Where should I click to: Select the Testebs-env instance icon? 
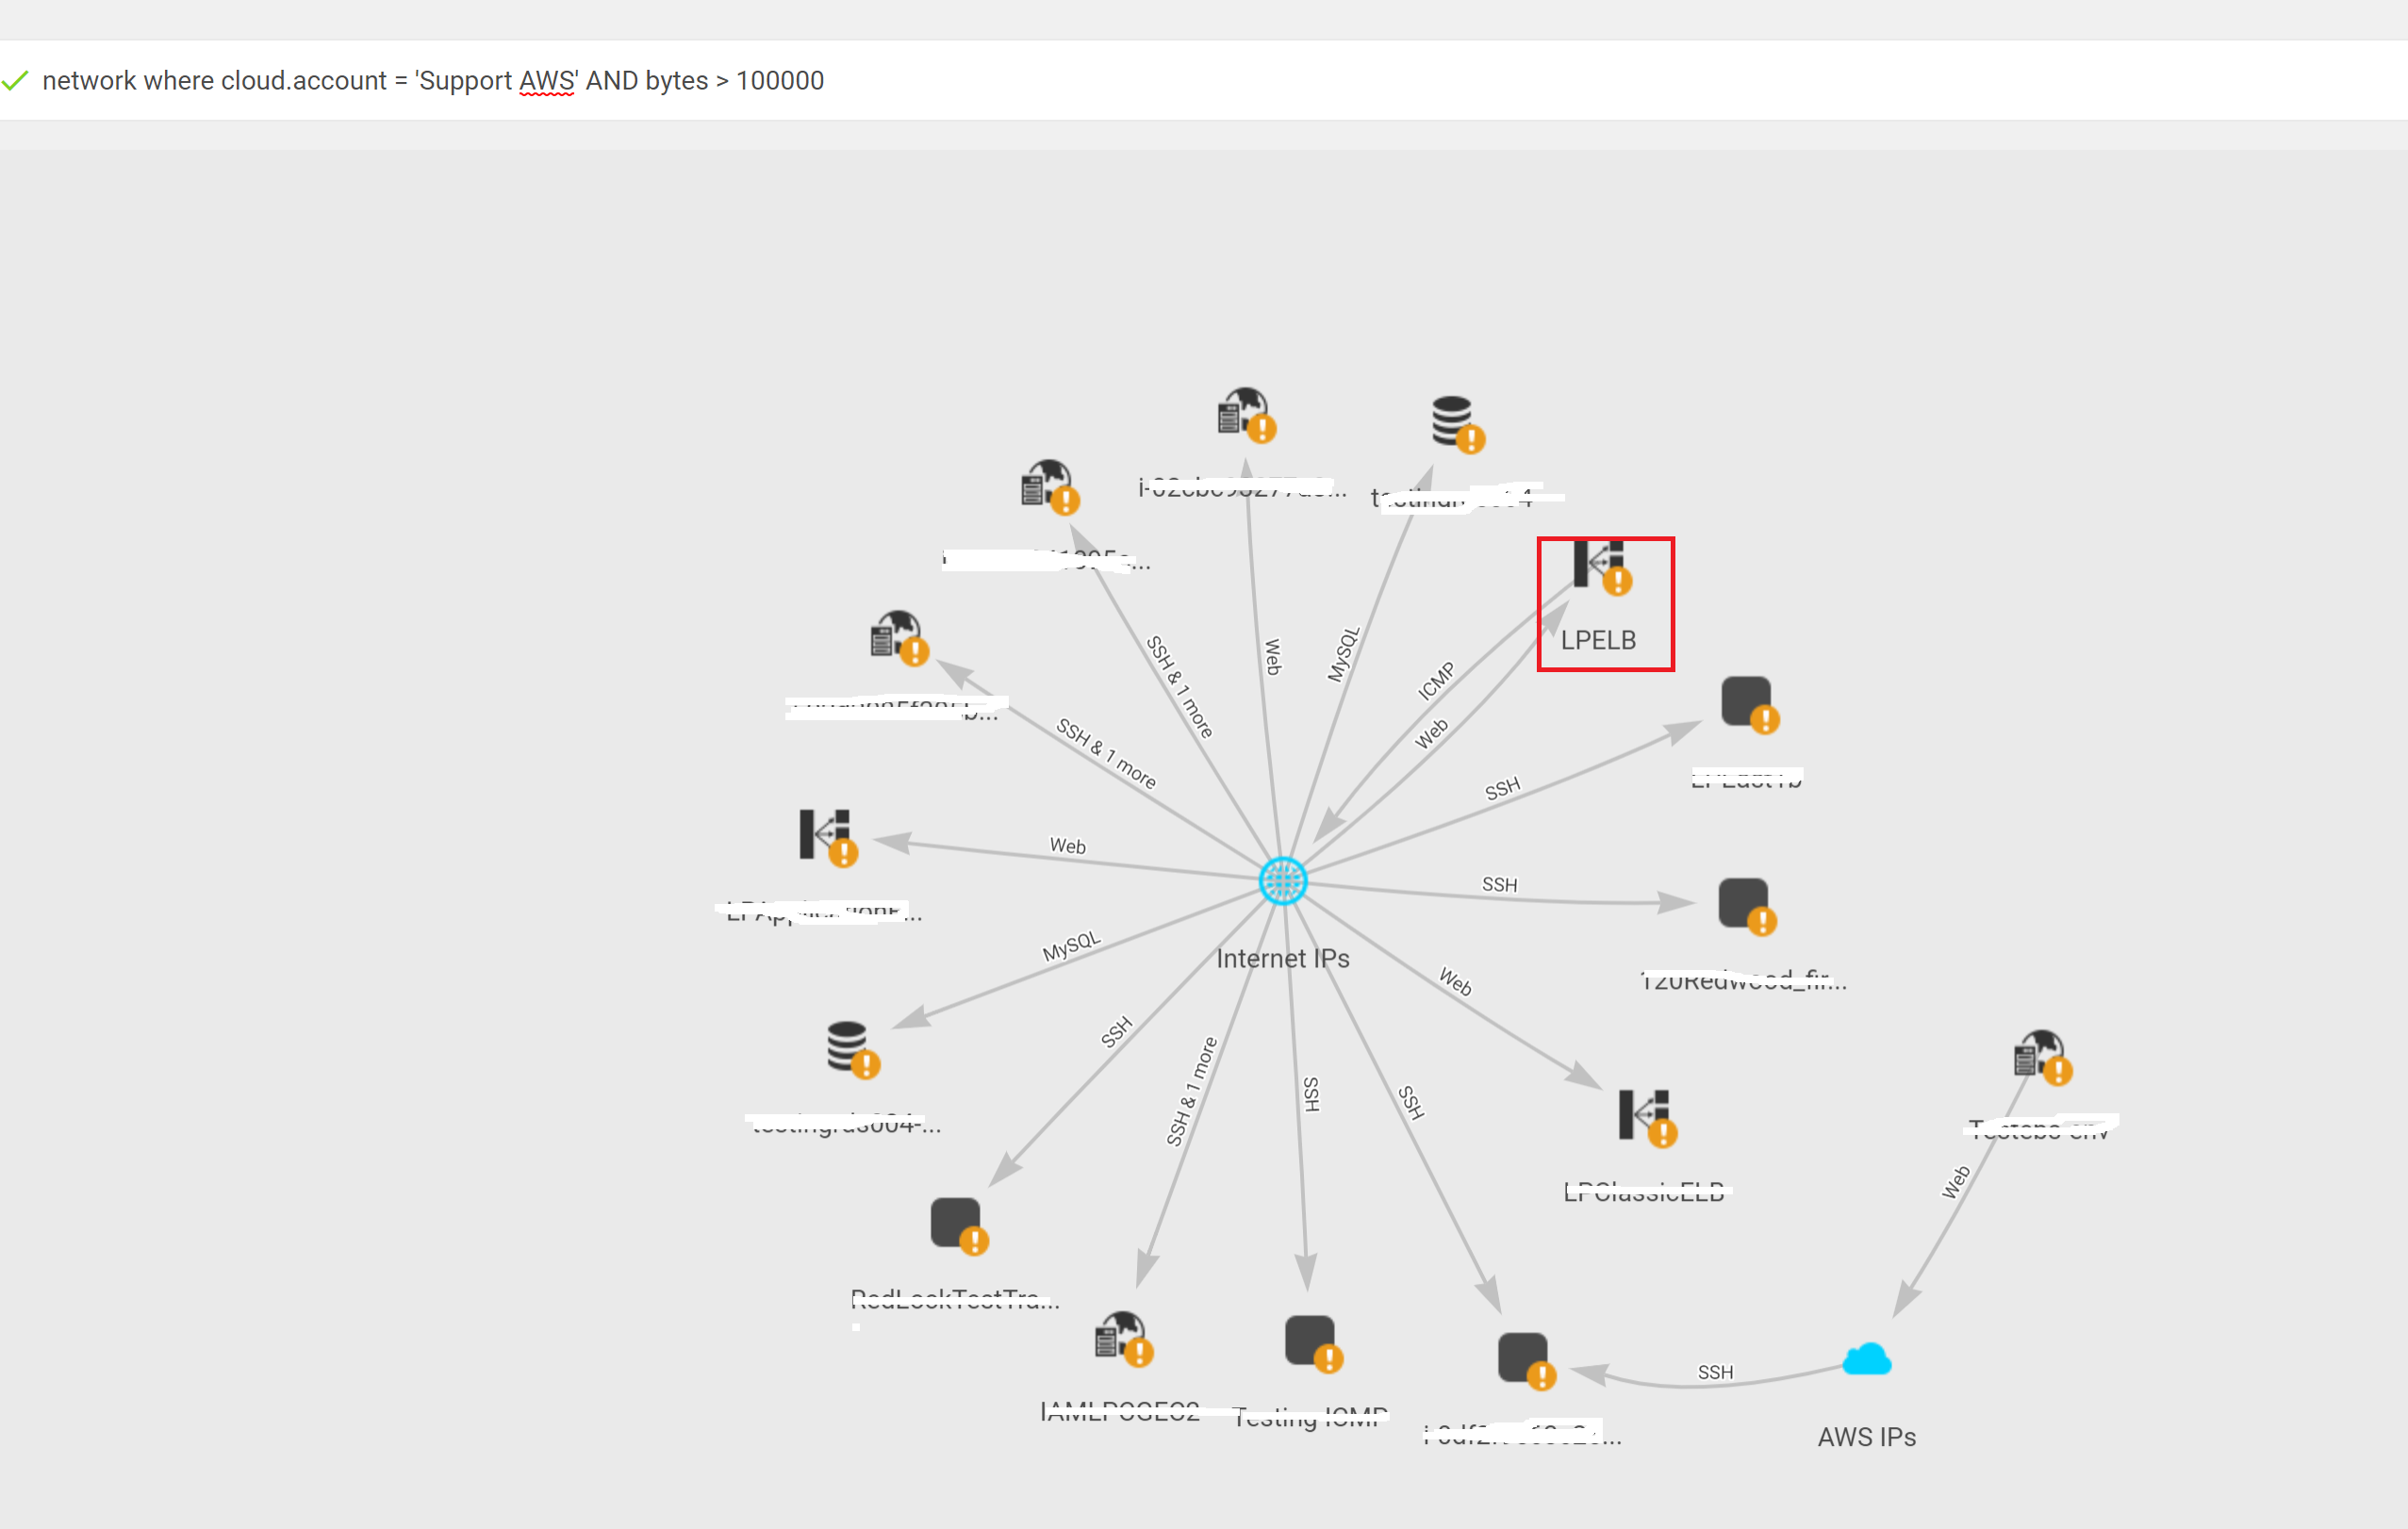coord(2041,1057)
